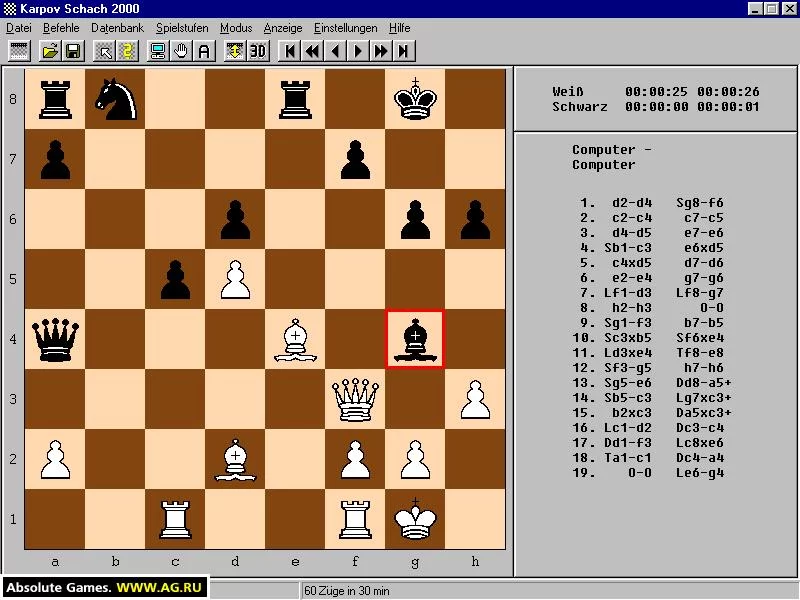Open the Spielstufen menu
This screenshot has height=600, width=800.
pyautogui.click(x=182, y=28)
